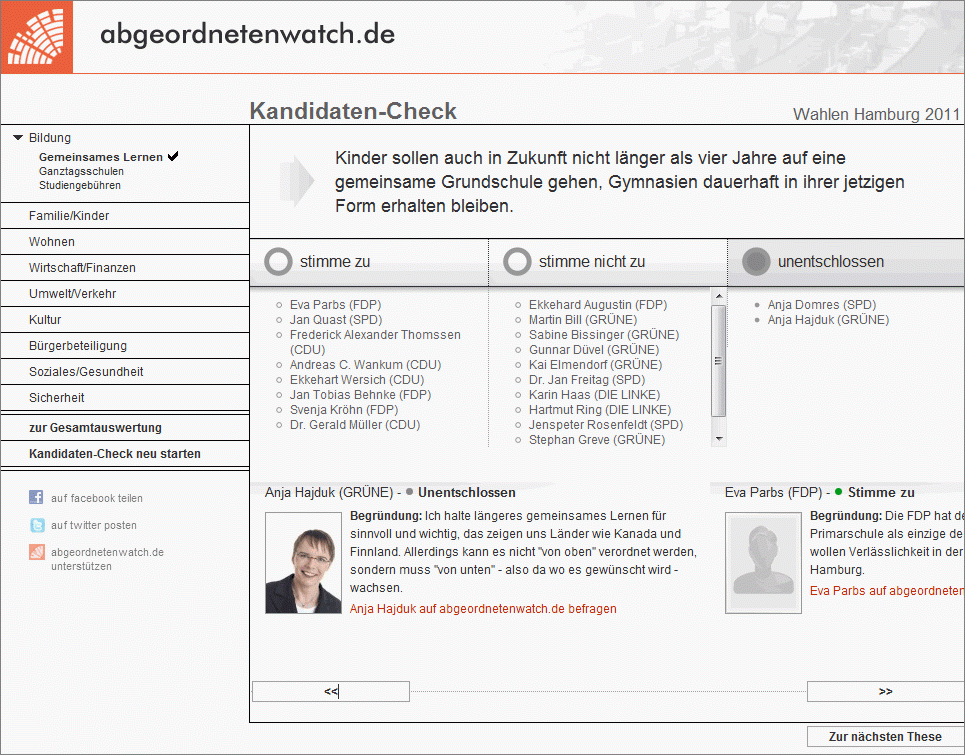
Task: Select Anja Hajduk (GRÜNE) in unentschlossen list
Action: tap(828, 319)
